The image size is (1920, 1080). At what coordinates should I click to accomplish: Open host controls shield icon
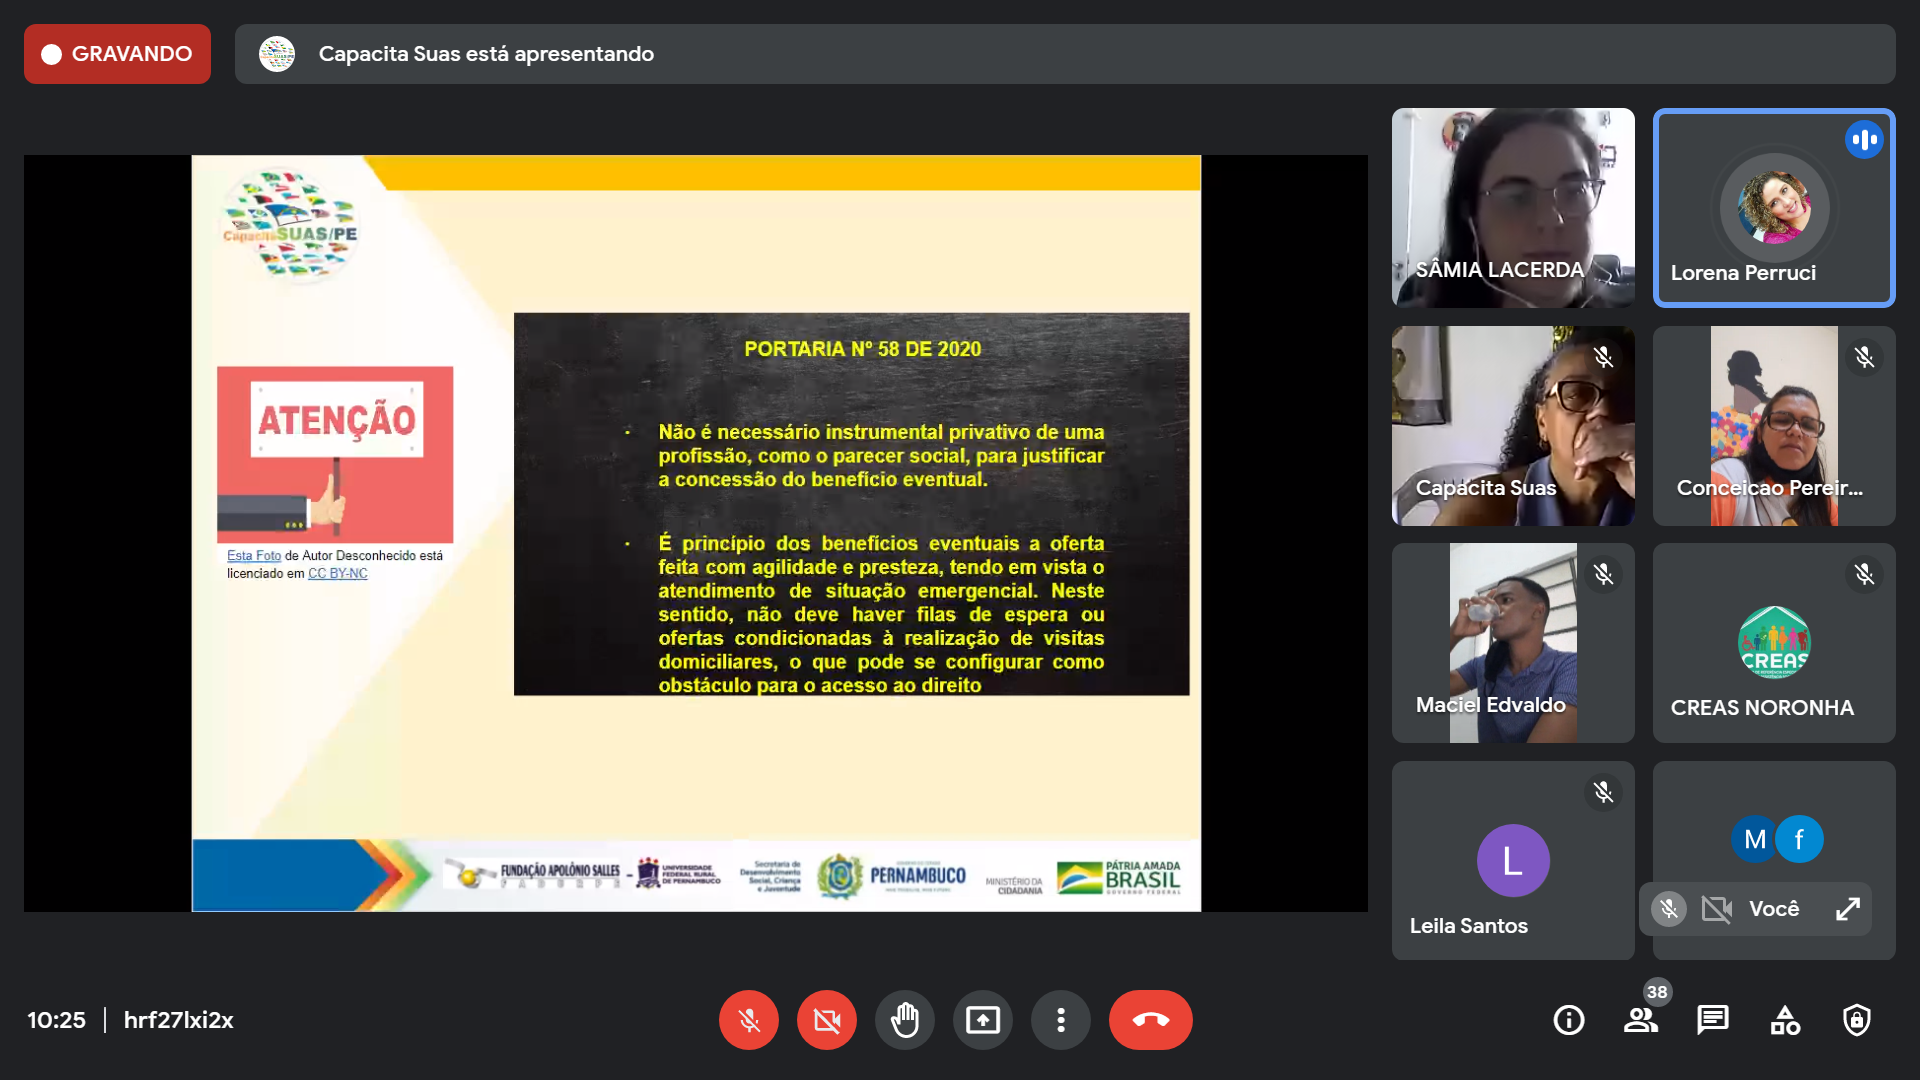(1856, 1020)
